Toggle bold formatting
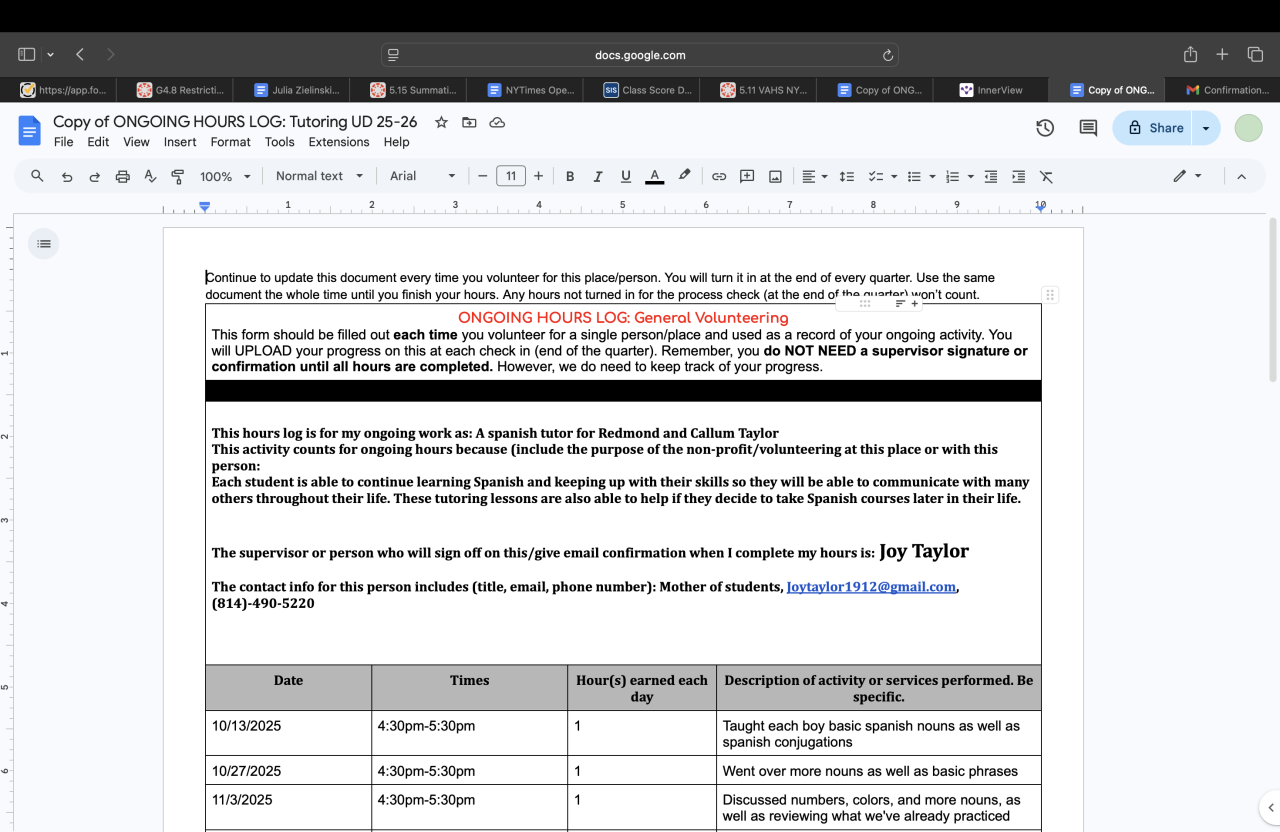The image size is (1280, 832). tap(570, 176)
